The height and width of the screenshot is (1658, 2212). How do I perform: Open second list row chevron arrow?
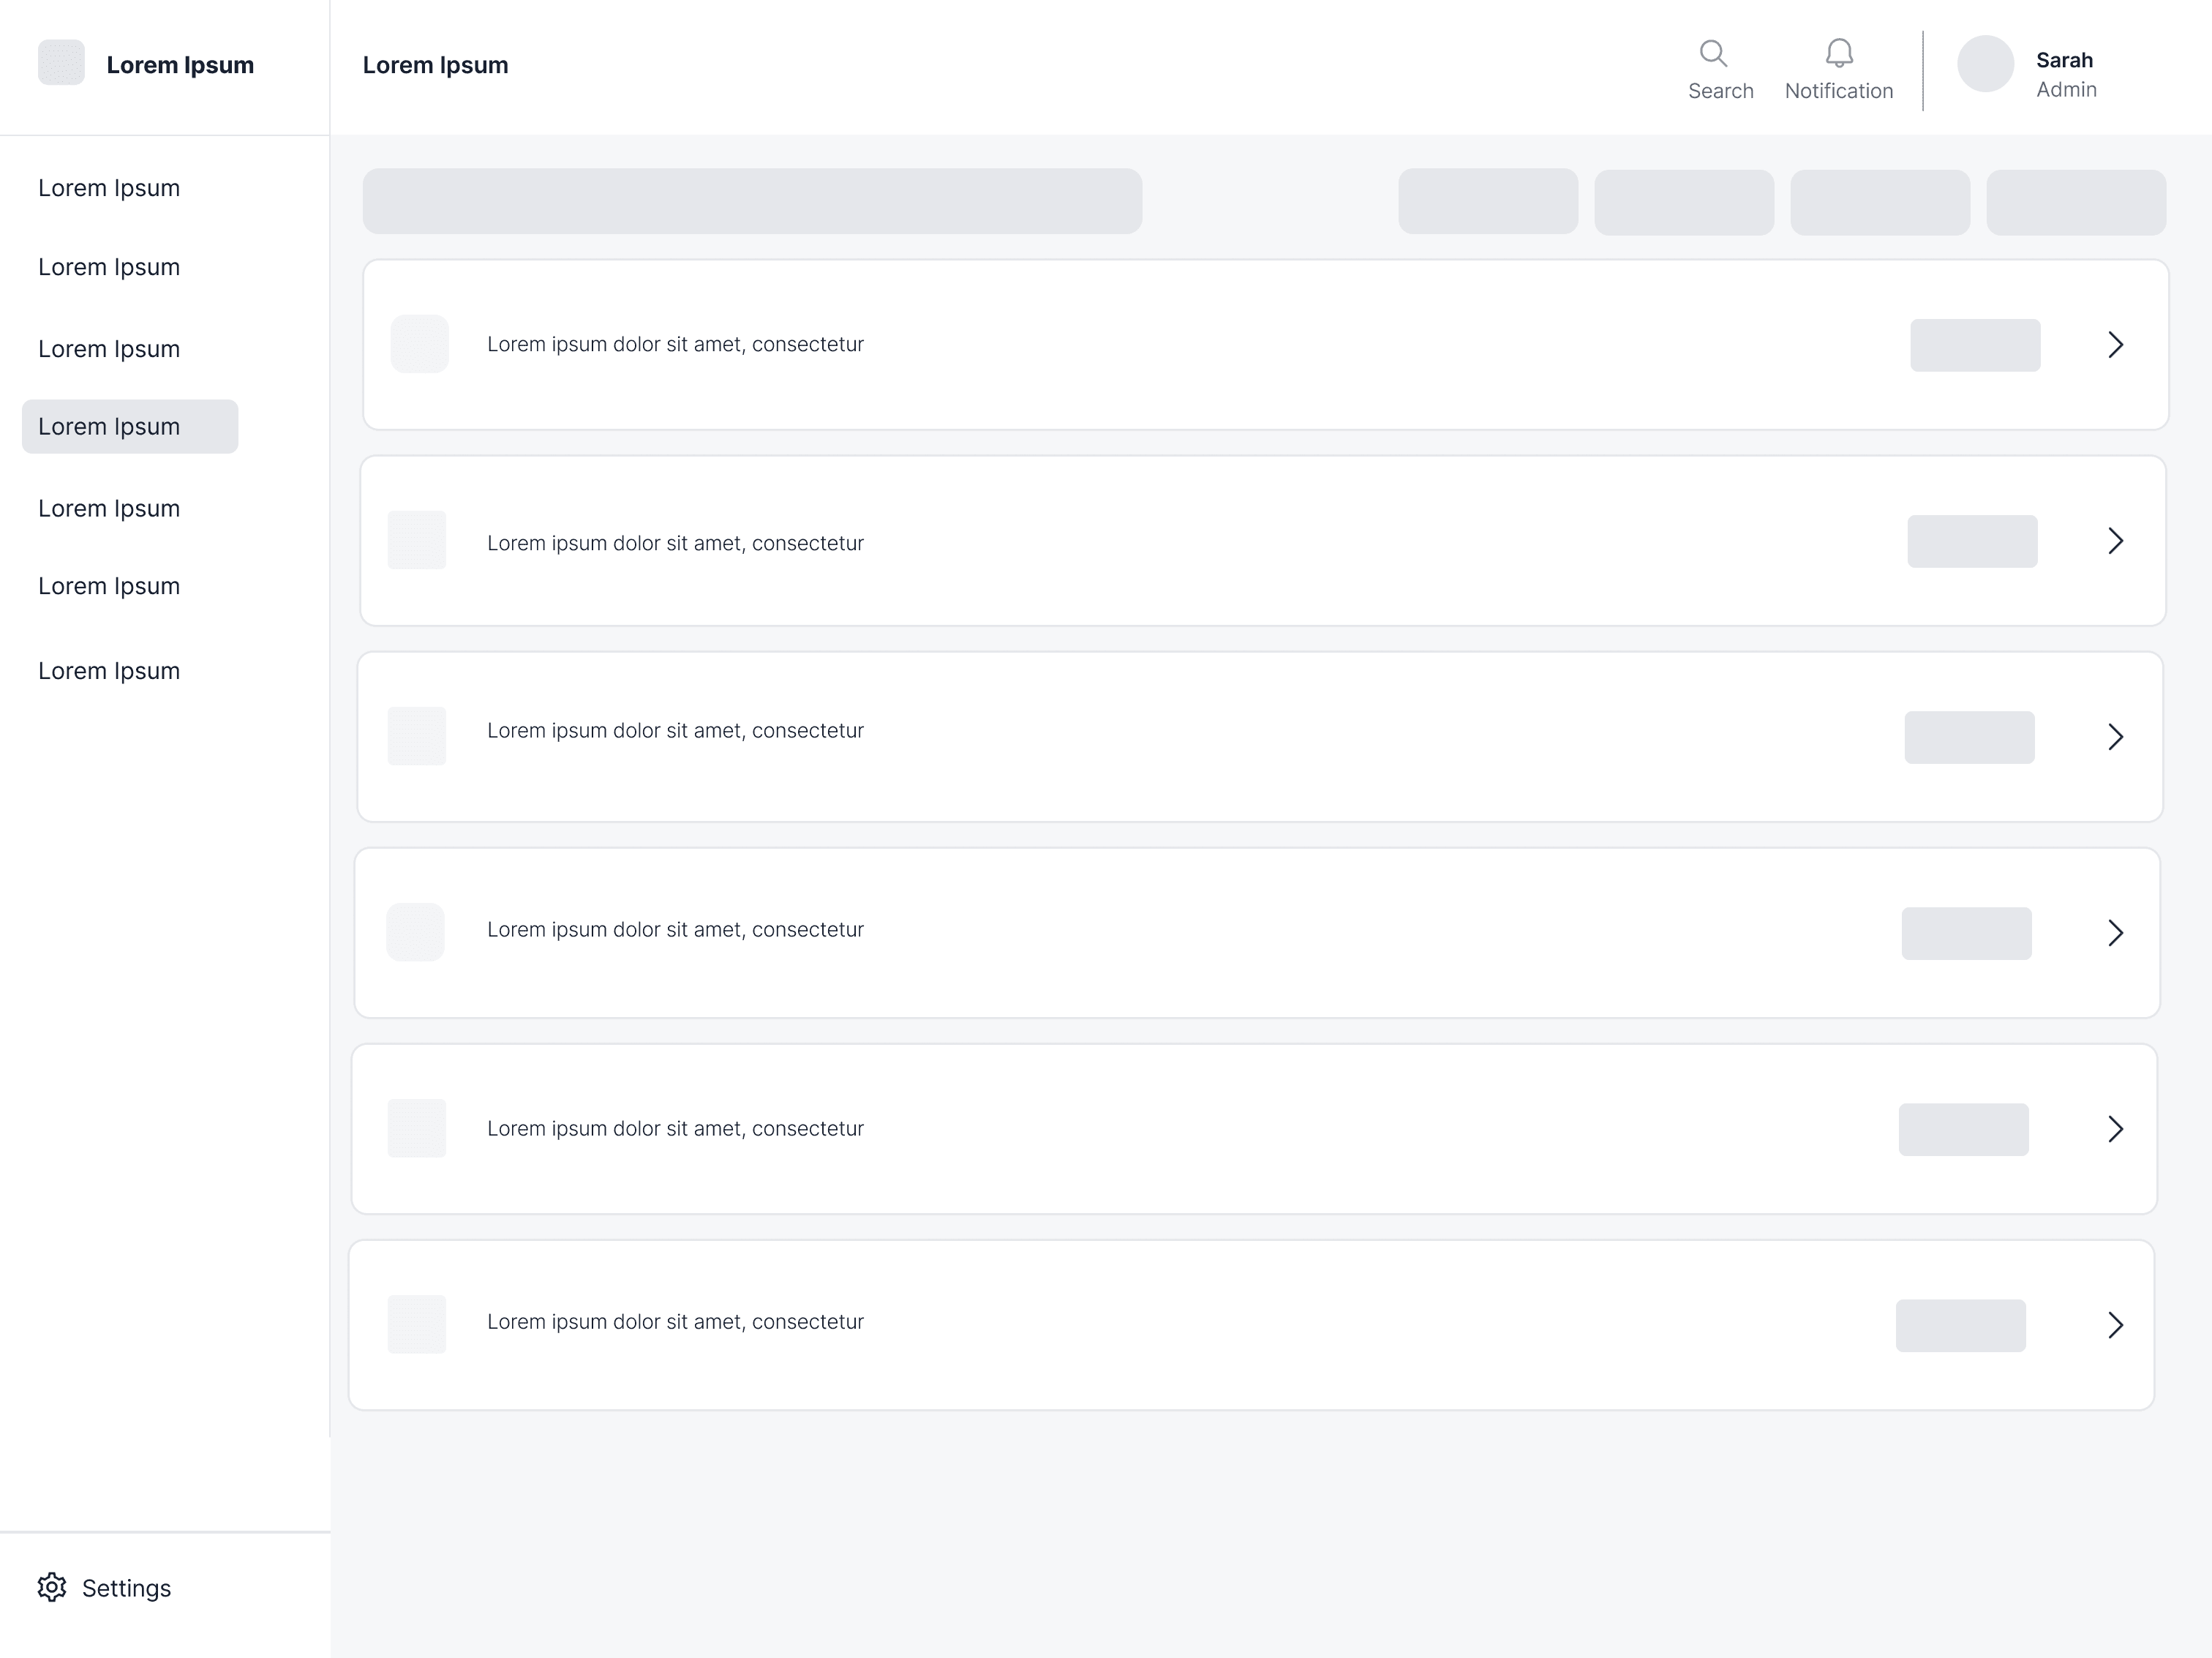click(x=2115, y=541)
